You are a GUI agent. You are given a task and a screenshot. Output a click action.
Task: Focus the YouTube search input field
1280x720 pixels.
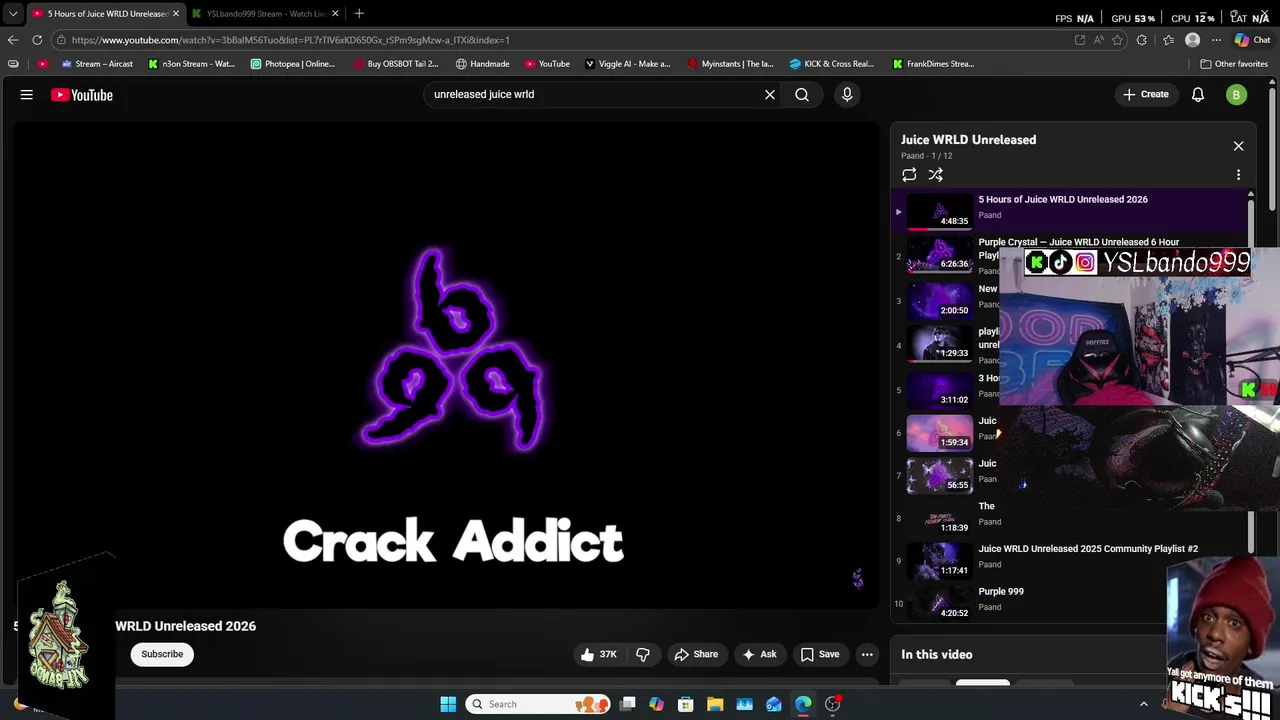click(x=595, y=95)
